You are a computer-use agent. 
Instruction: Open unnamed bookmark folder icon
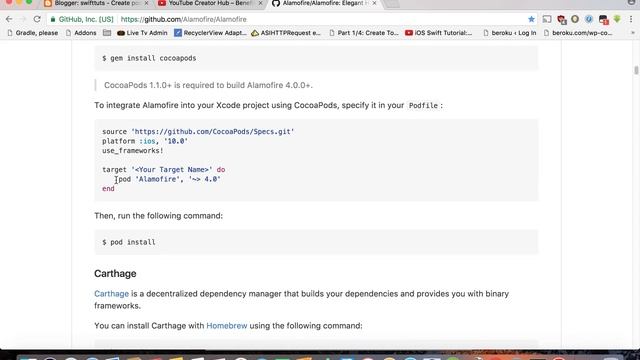[107, 33]
